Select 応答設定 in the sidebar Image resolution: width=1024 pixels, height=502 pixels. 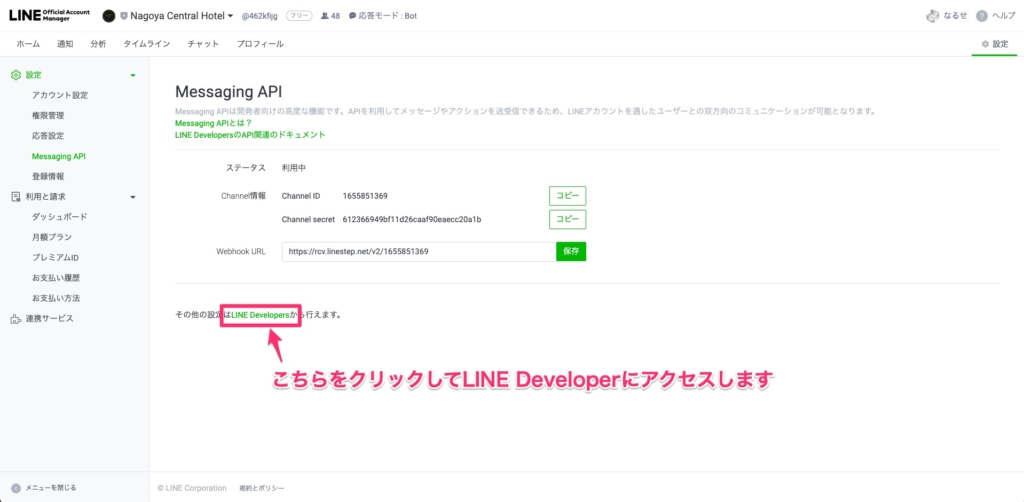[x=47, y=136]
